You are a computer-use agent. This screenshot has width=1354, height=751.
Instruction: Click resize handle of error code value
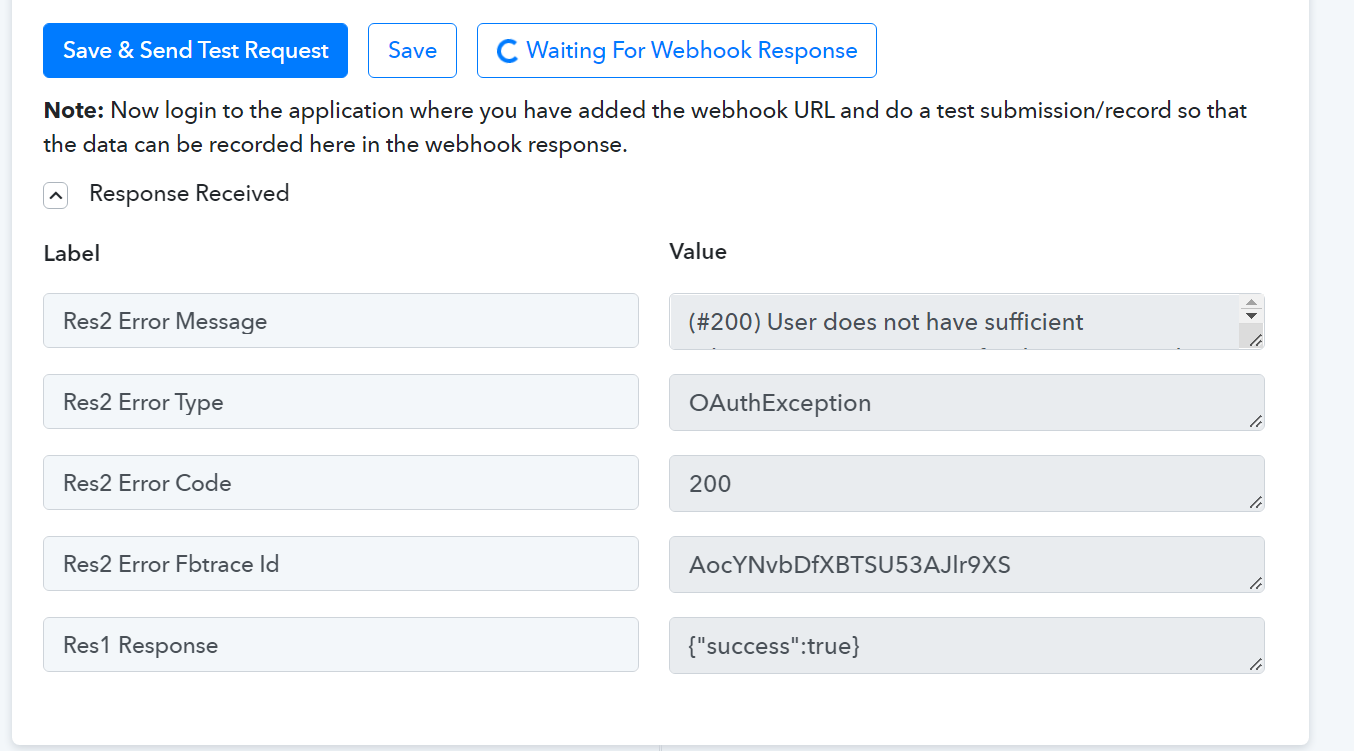(x=1255, y=502)
